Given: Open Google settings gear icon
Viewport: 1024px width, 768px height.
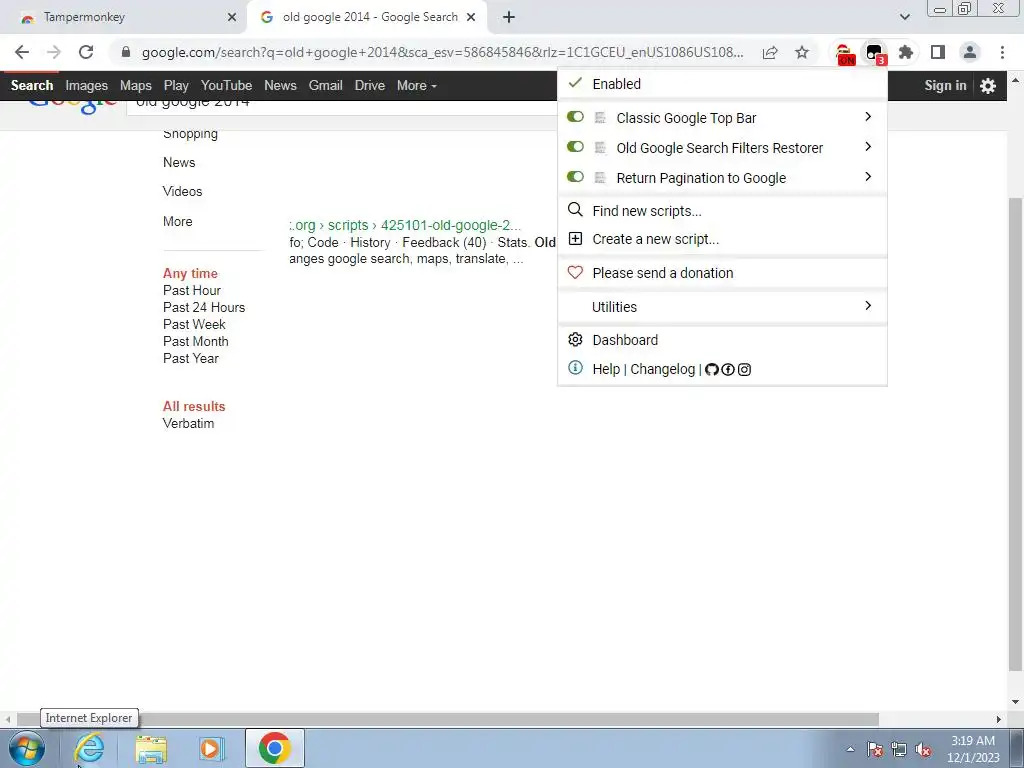Looking at the screenshot, I should point(987,86).
